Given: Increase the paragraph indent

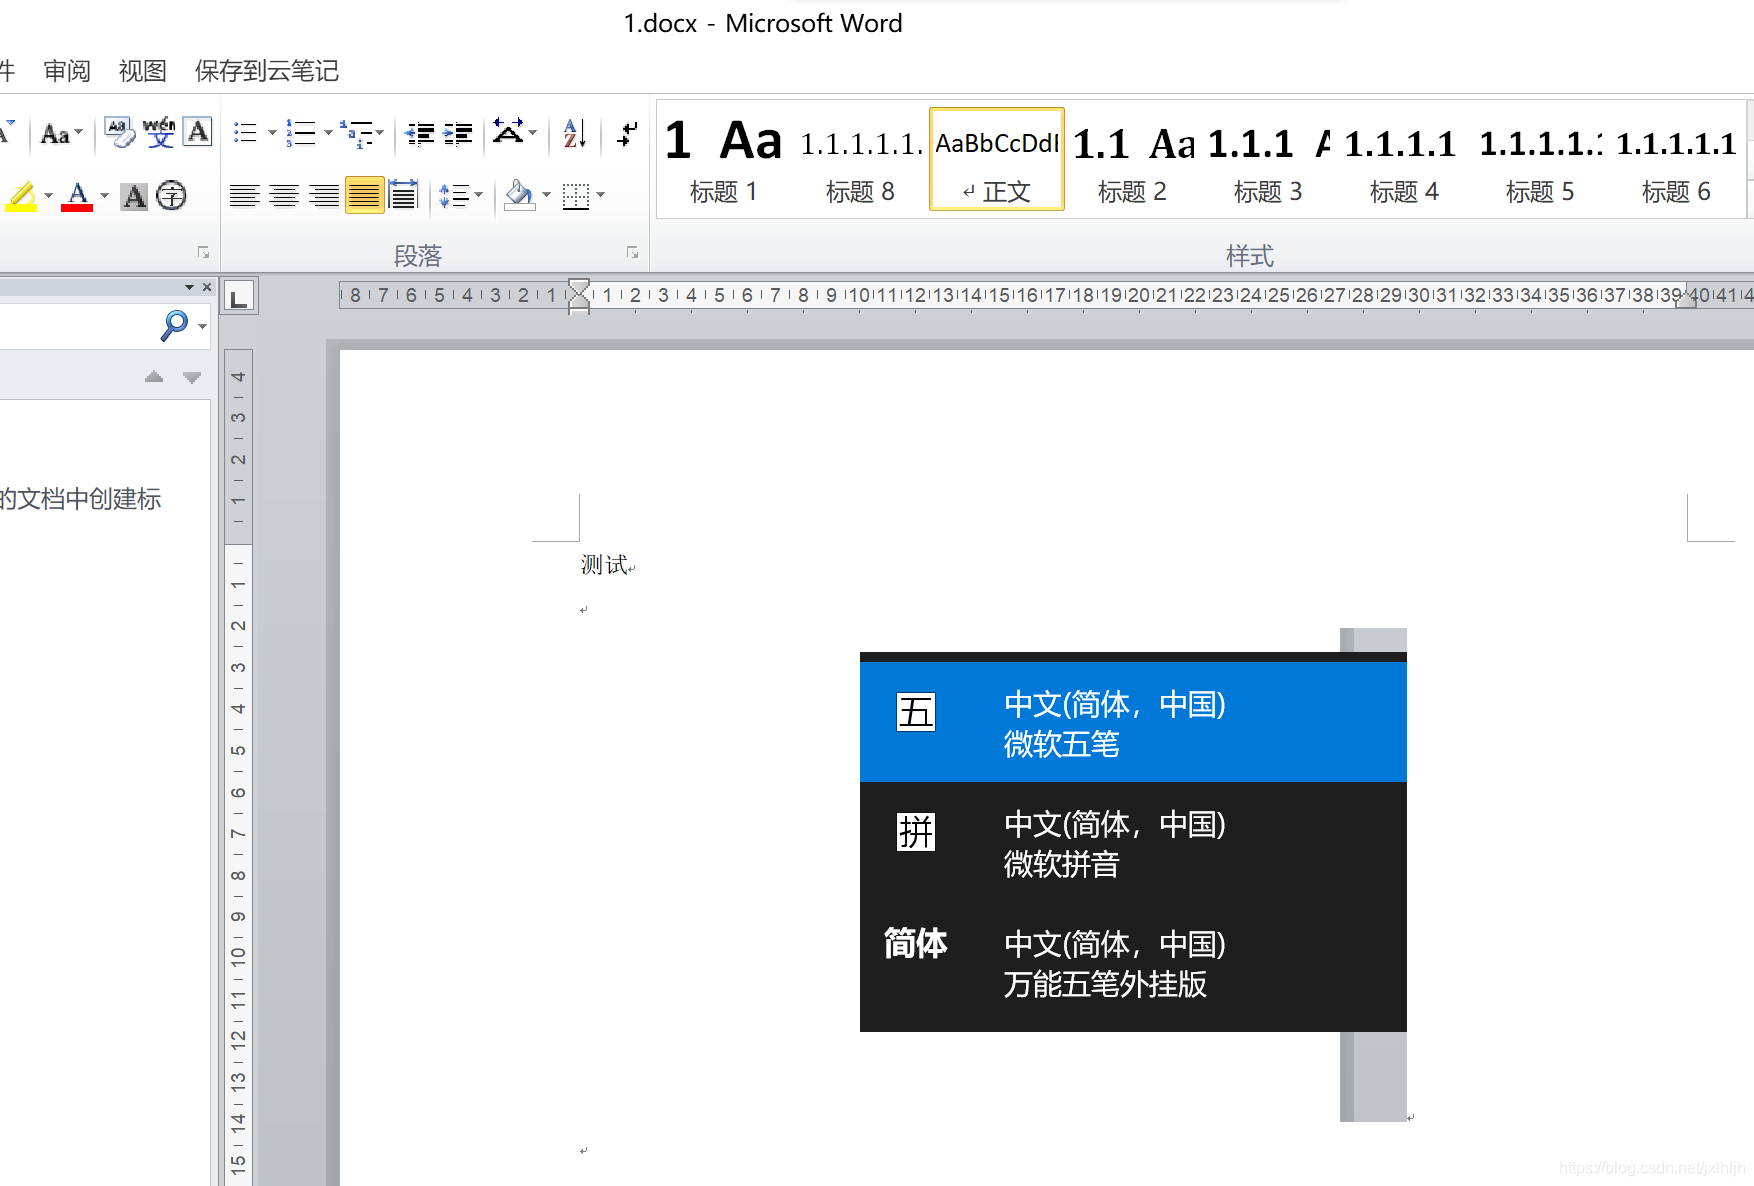Looking at the screenshot, I should pos(457,133).
